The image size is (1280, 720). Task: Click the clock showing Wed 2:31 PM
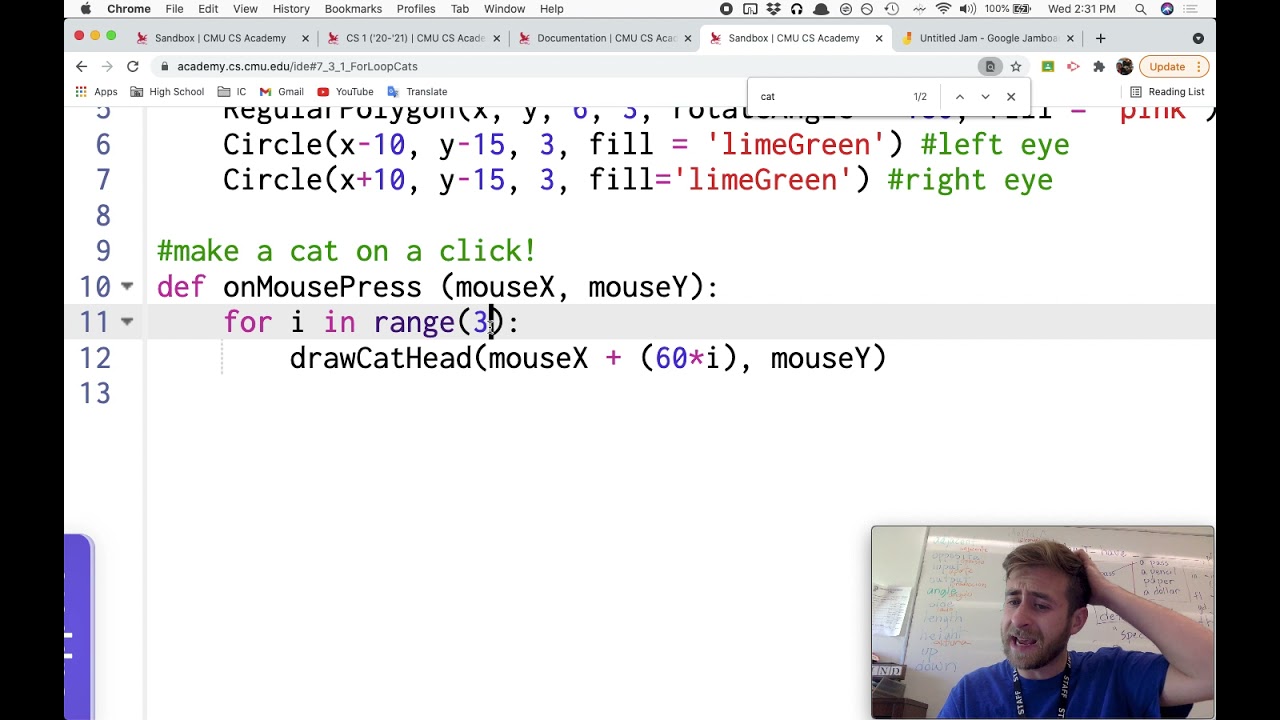[x=1082, y=9]
